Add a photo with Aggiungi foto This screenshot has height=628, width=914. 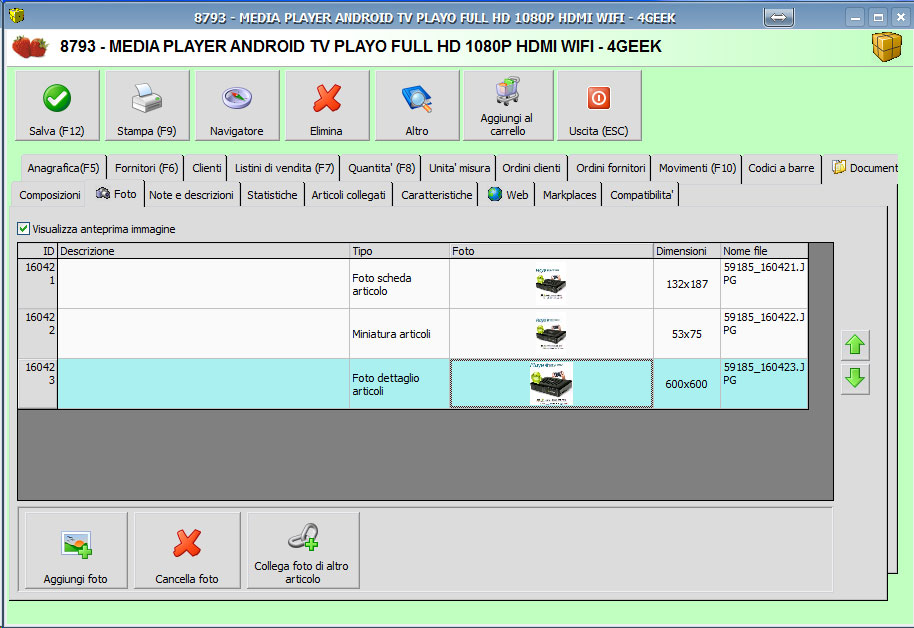tap(76, 550)
